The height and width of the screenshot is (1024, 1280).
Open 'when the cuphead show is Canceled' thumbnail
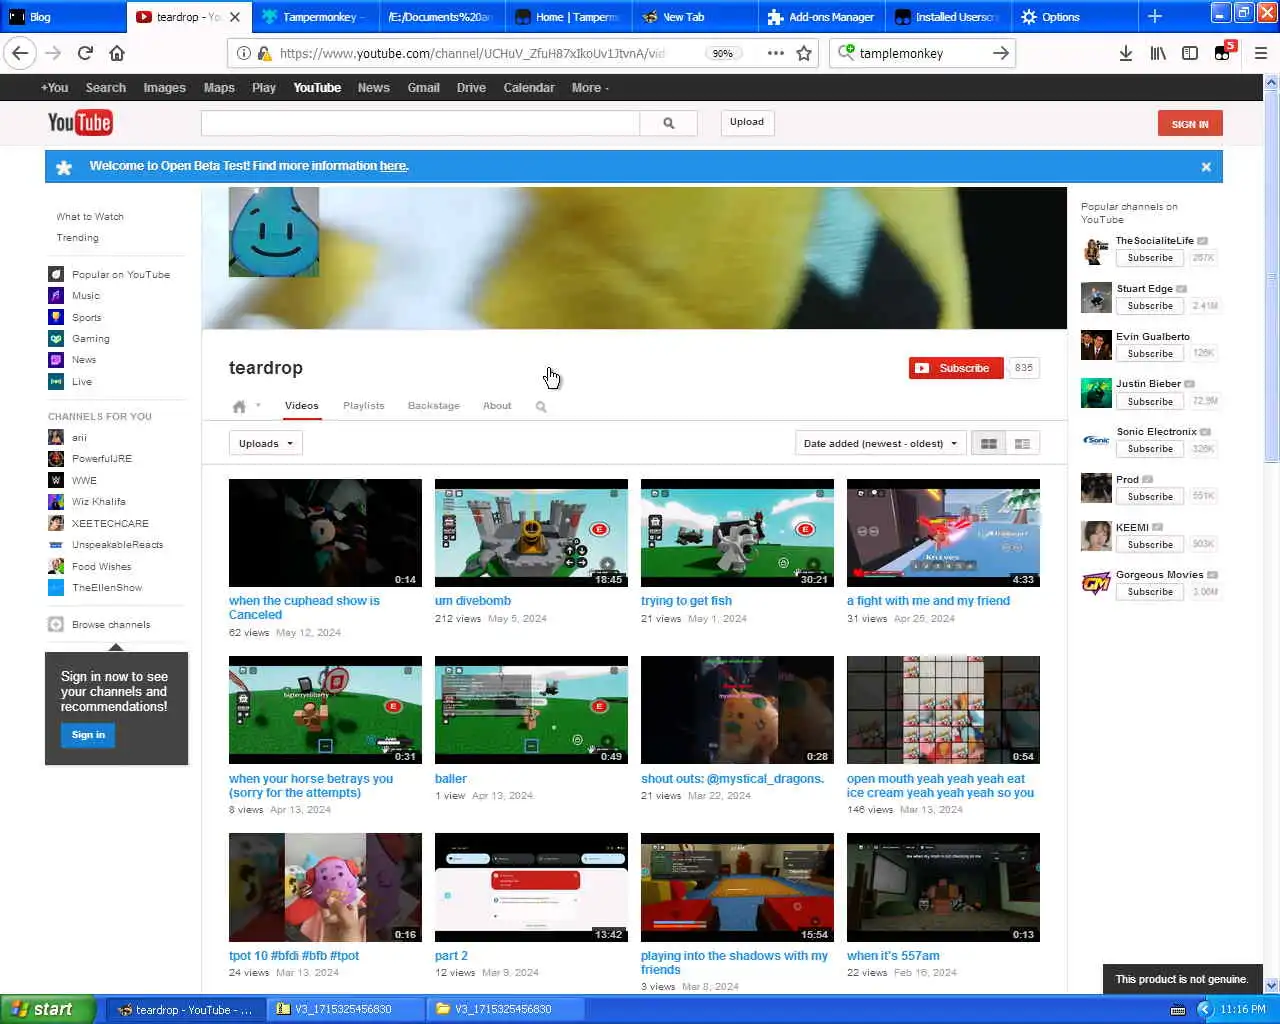click(x=325, y=533)
